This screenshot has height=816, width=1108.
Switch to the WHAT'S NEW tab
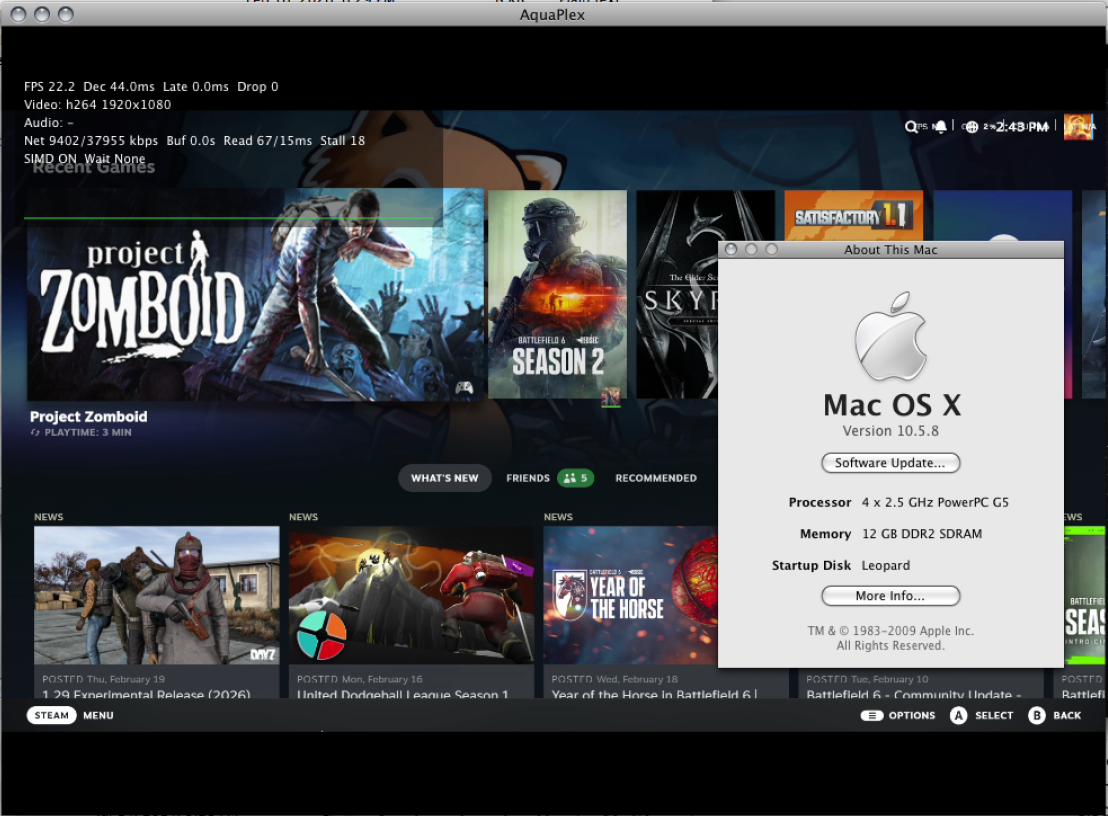coord(444,478)
